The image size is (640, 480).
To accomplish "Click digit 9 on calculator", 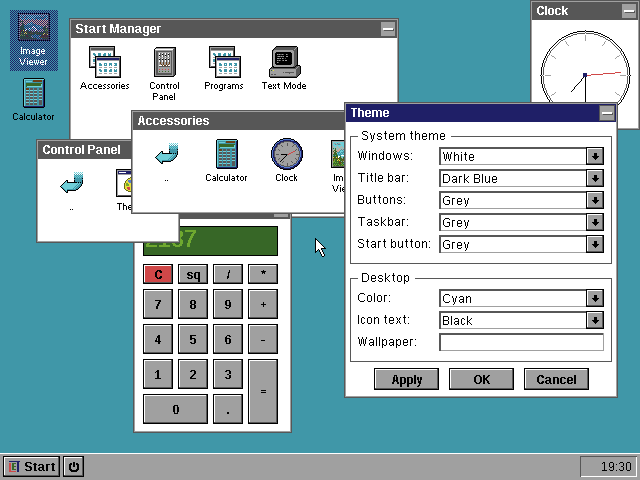I will pyautogui.click(x=228, y=304).
